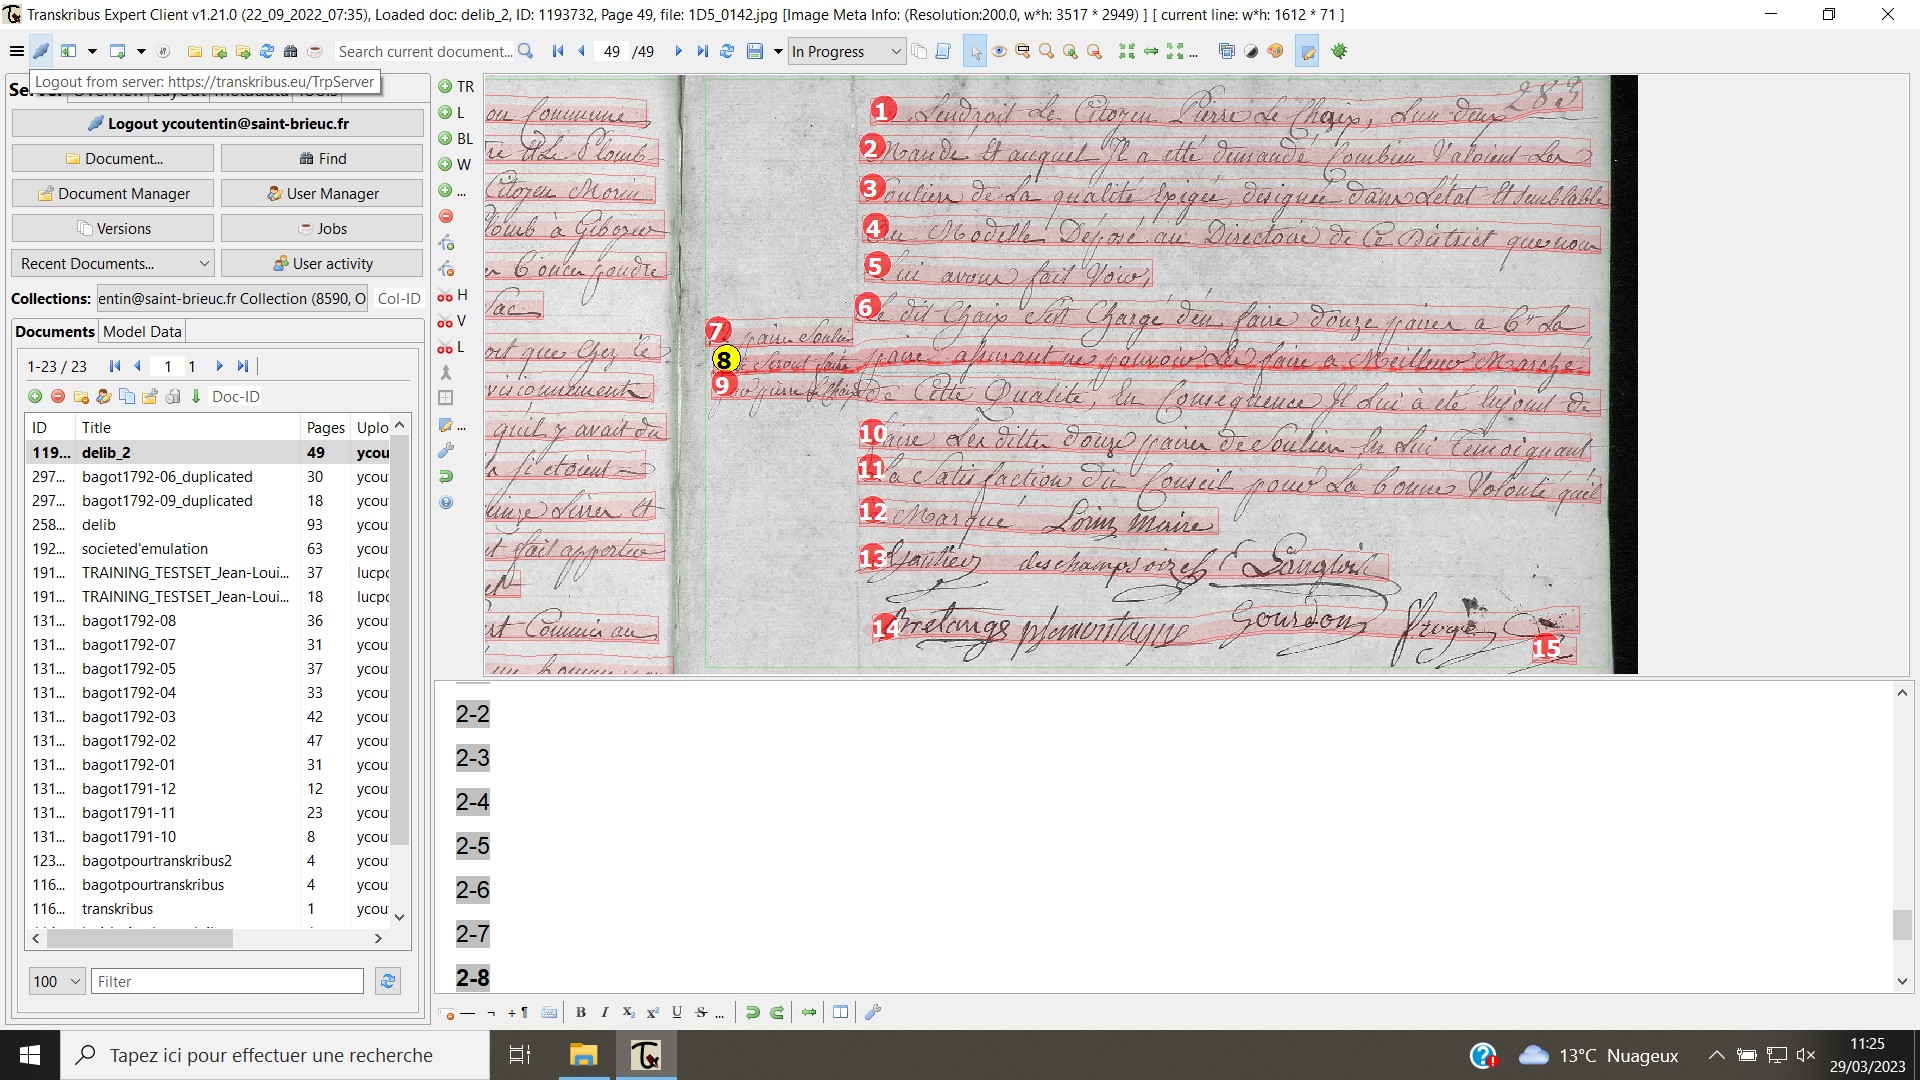Select the zoom in tool
Image resolution: width=1920 pixels, height=1080 pixels.
tap(1068, 51)
